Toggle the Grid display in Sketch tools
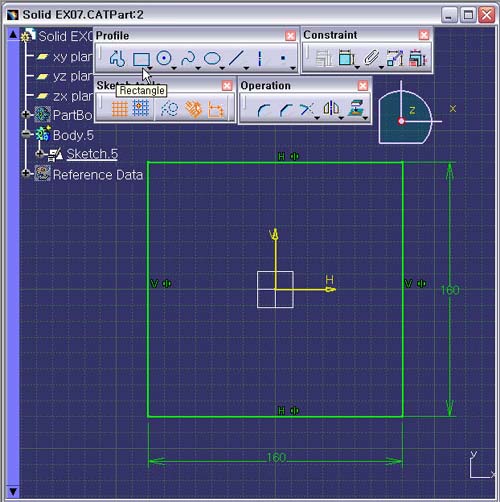The width and height of the screenshot is (500, 502). (x=119, y=109)
